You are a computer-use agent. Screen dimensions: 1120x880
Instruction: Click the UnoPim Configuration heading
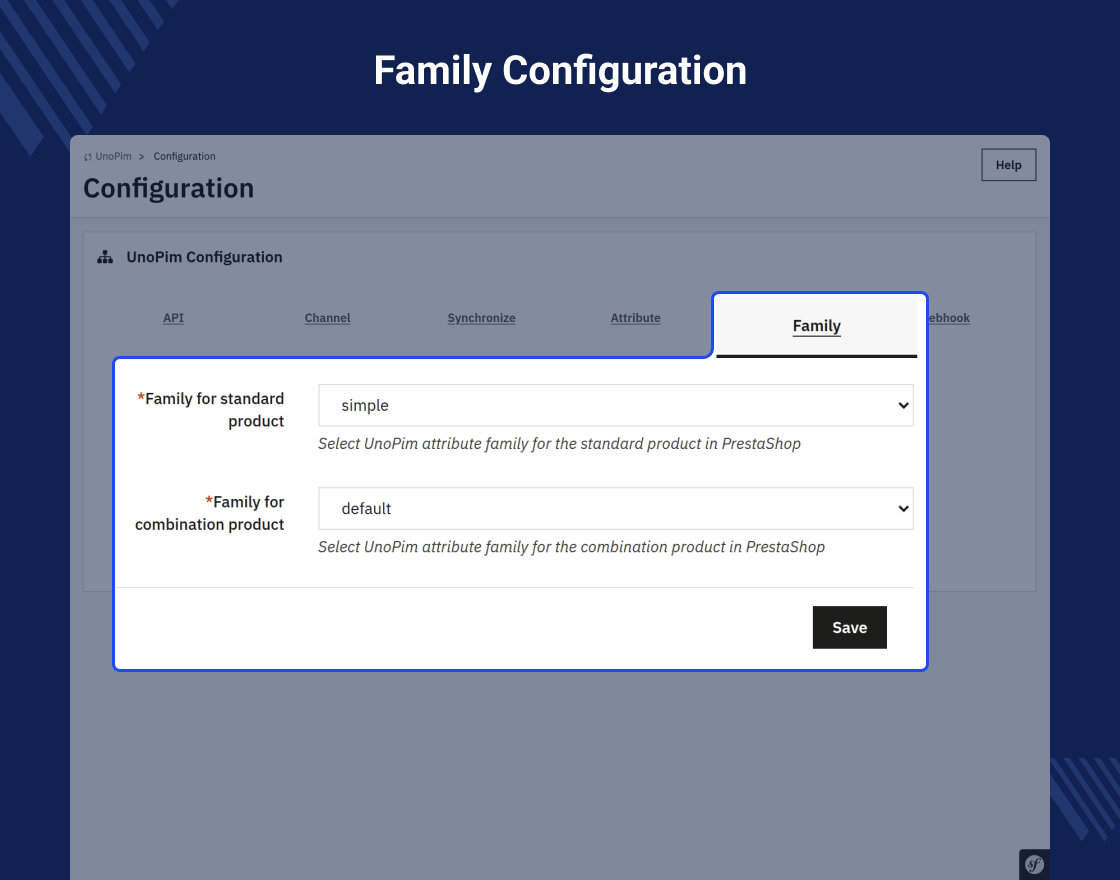[204, 257]
